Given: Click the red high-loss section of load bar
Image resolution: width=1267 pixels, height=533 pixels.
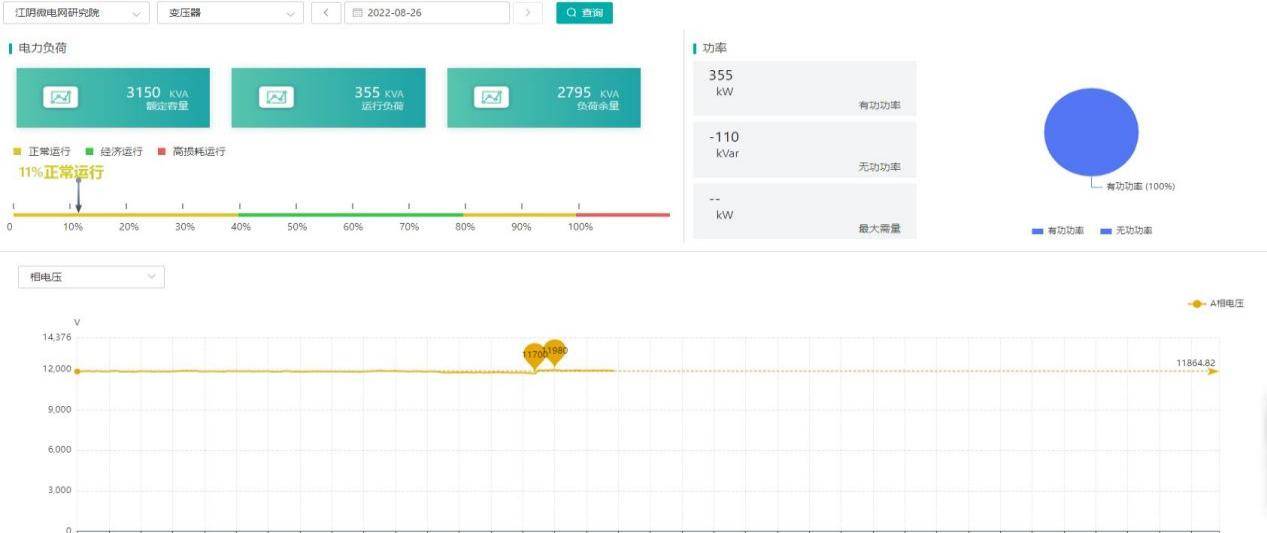Looking at the screenshot, I should (623, 214).
